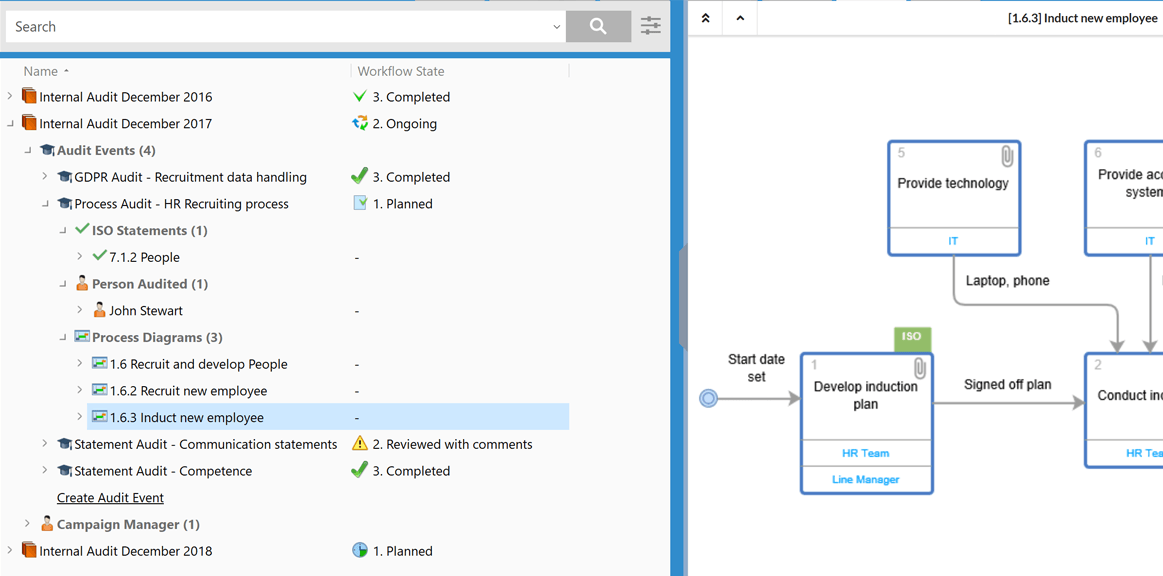Click the Statement Audit - Competence icon
Viewport: 1163px width, 576px height.
[x=65, y=471]
